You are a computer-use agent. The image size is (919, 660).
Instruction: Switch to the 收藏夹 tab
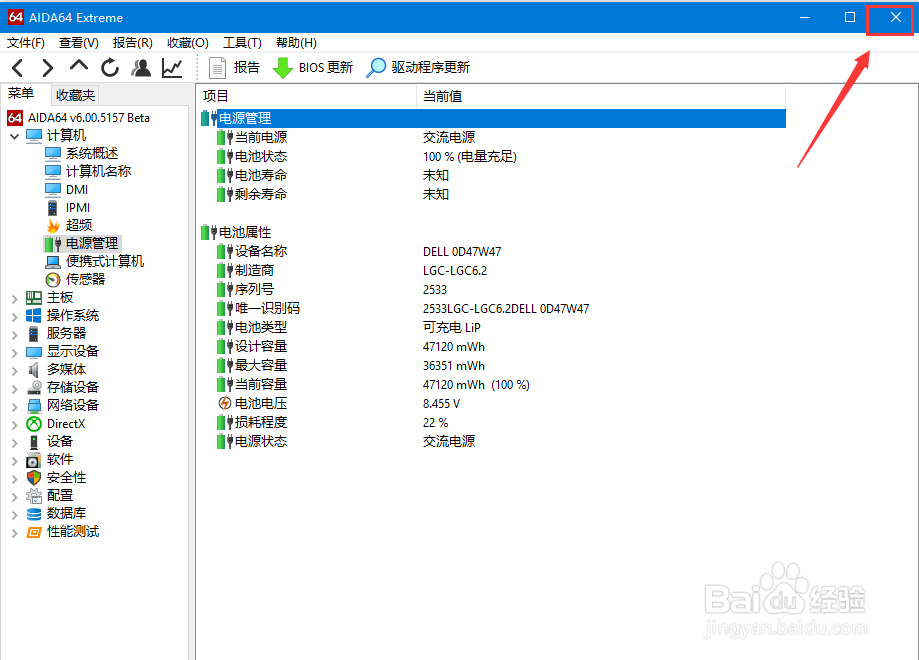pyautogui.click(x=75, y=95)
